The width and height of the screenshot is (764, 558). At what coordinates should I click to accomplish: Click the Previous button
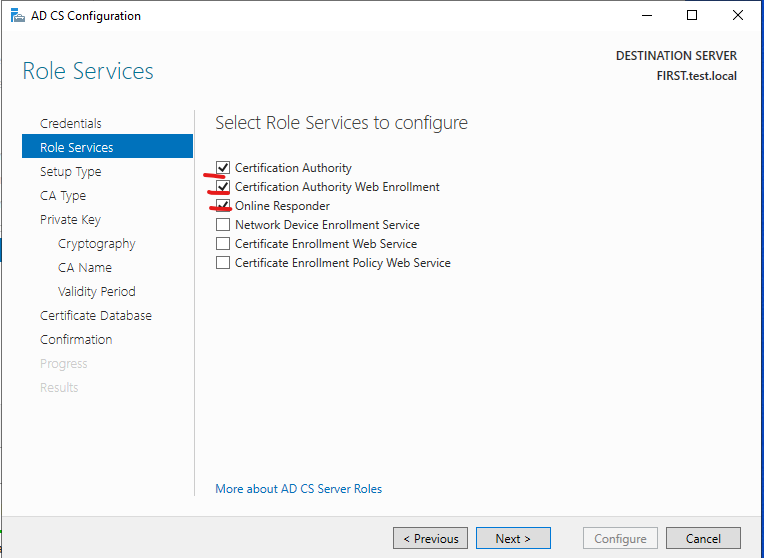430,538
